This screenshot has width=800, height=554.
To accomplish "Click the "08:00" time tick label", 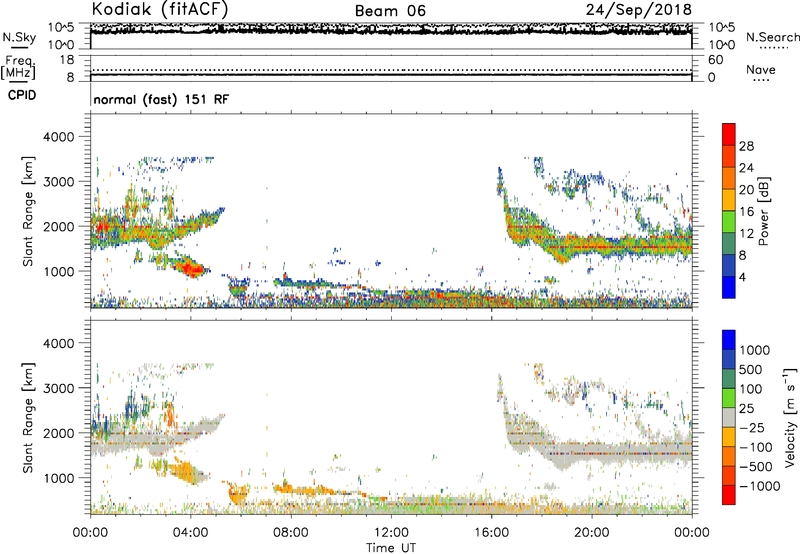I will 291,533.
